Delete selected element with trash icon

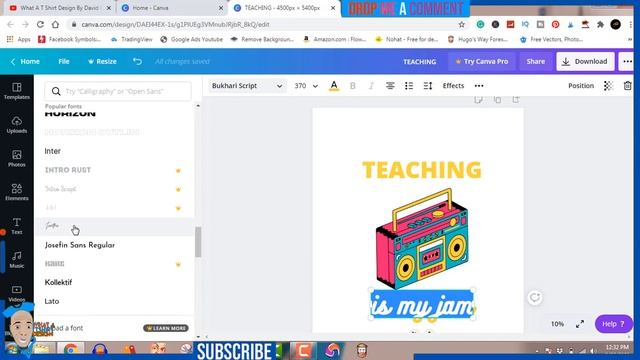[627, 86]
